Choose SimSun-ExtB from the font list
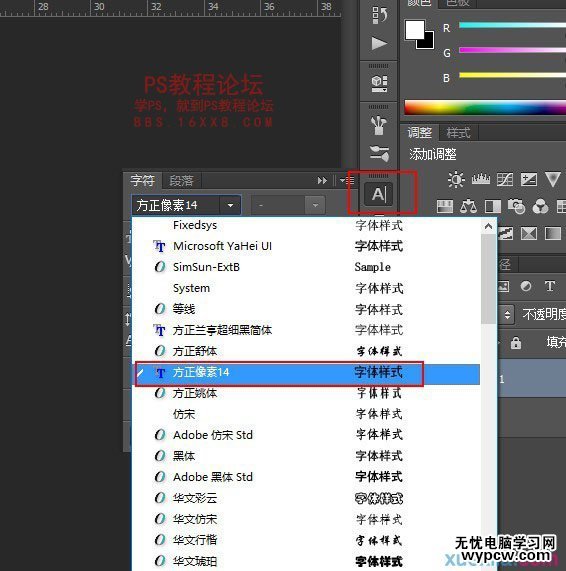Screen dimensions: 566x571 [x=306, y=267]
